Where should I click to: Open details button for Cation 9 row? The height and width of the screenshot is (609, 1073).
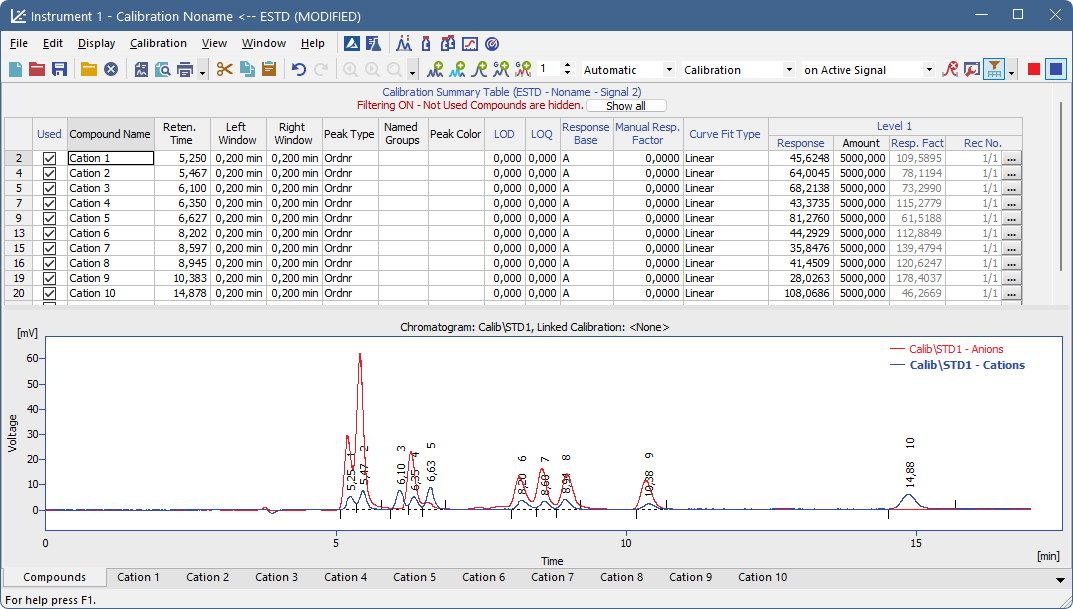(x=1011, y=278)
